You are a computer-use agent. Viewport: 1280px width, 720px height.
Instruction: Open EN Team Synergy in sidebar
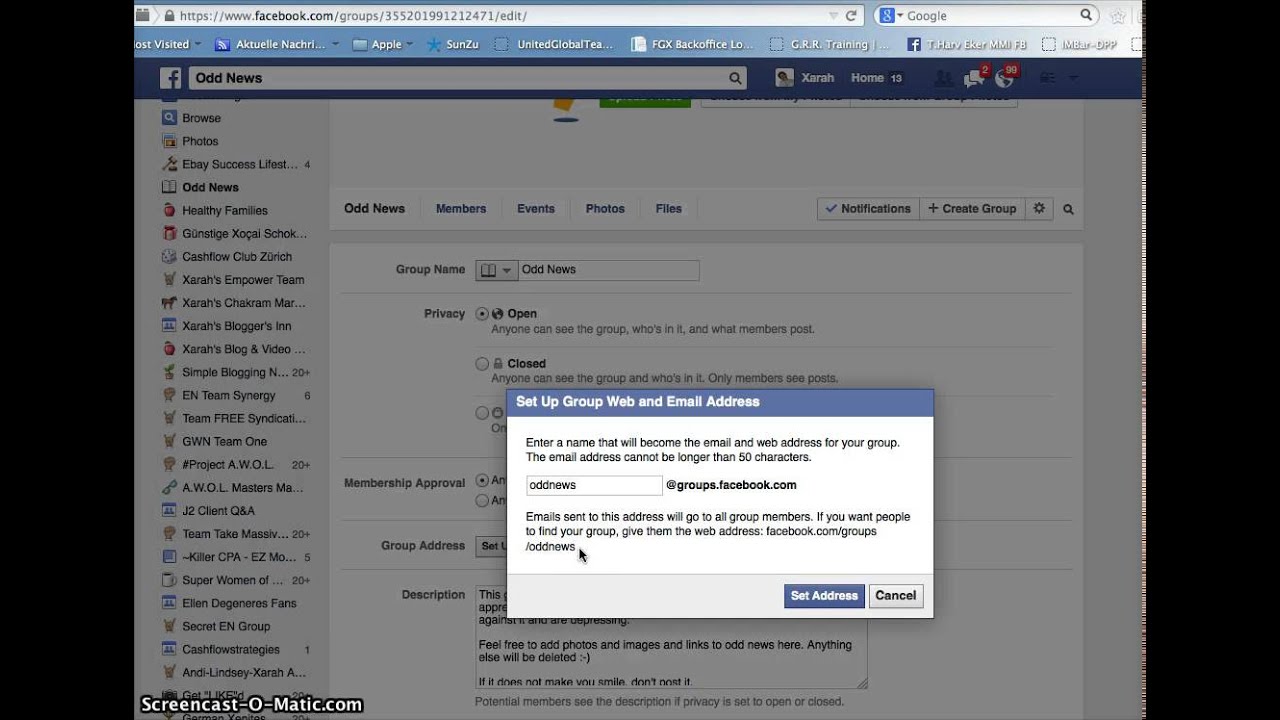click(228, 395)
